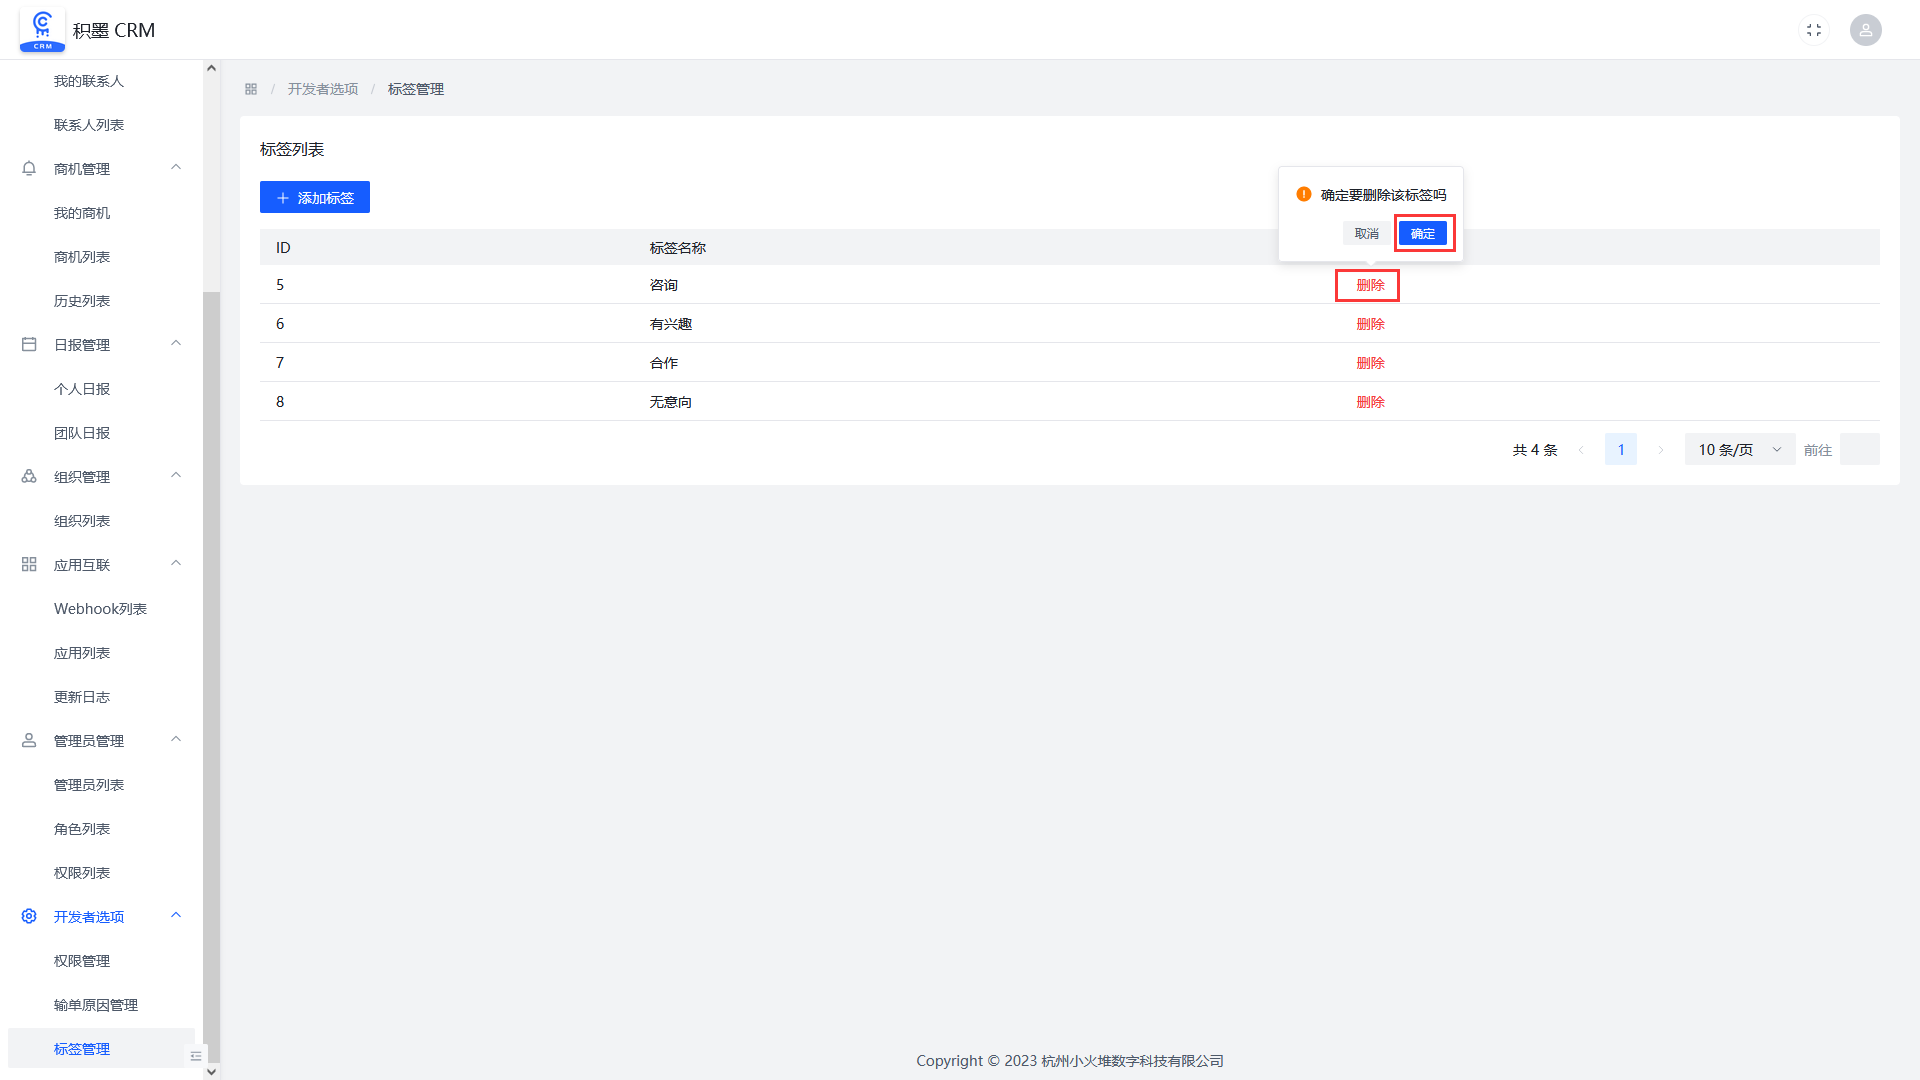Click the 管理员管理 person icon
Viewport: 1920px width, 1080px height.
click(29, 741)
